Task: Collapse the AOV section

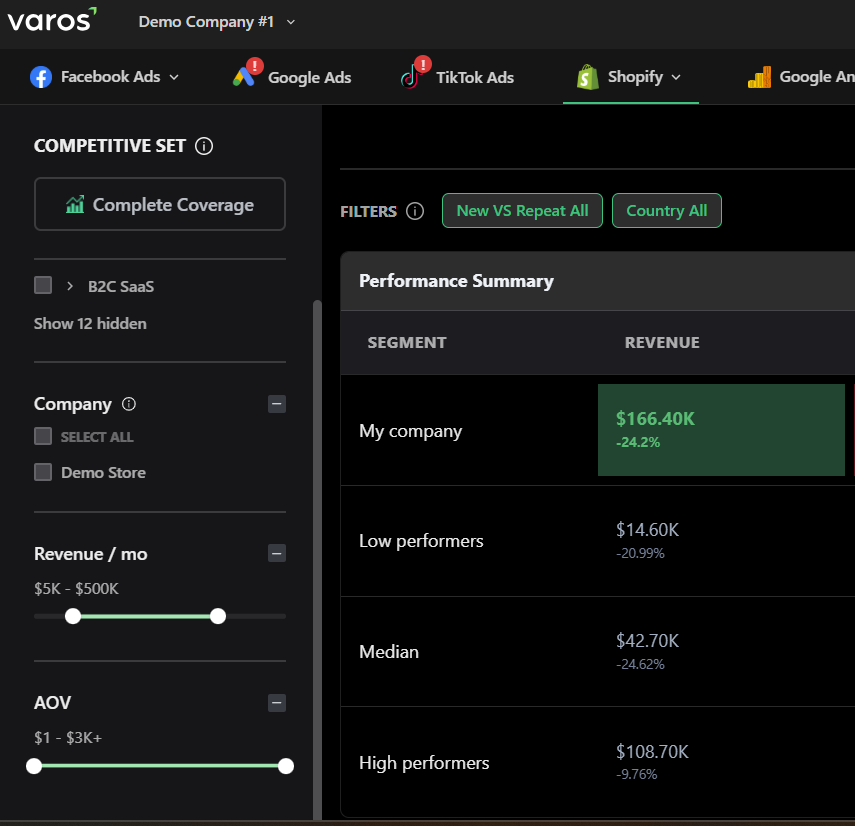Action: pyautogui.click(x=277, y=703)
